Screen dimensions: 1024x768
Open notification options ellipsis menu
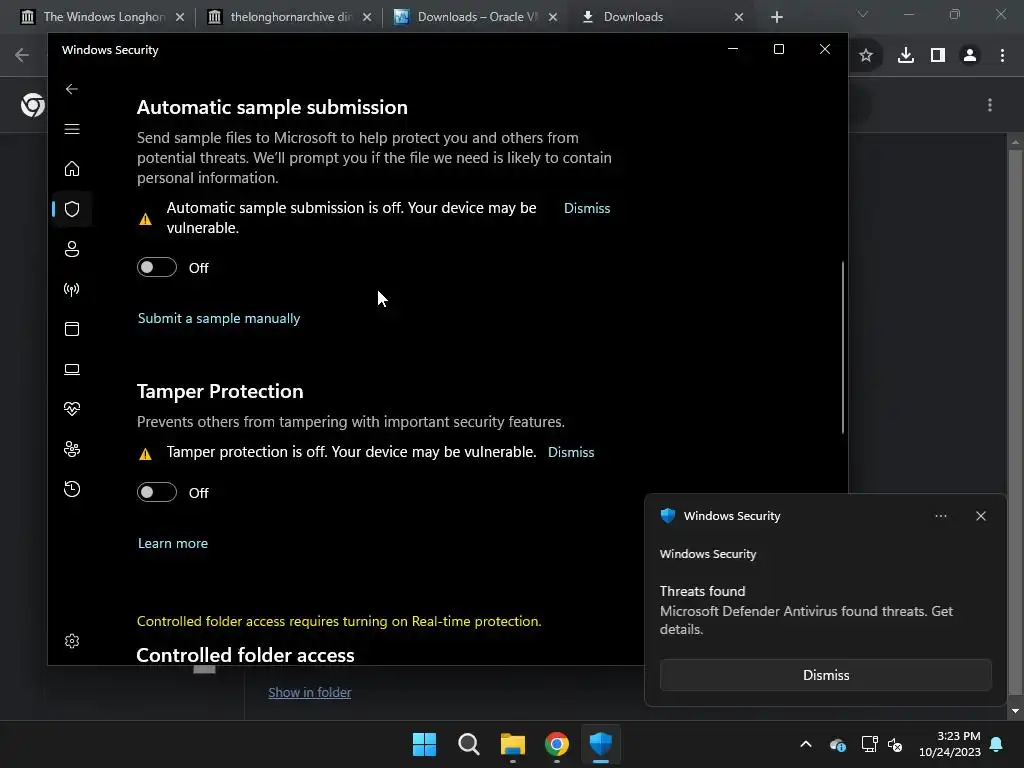click(940, 516)
